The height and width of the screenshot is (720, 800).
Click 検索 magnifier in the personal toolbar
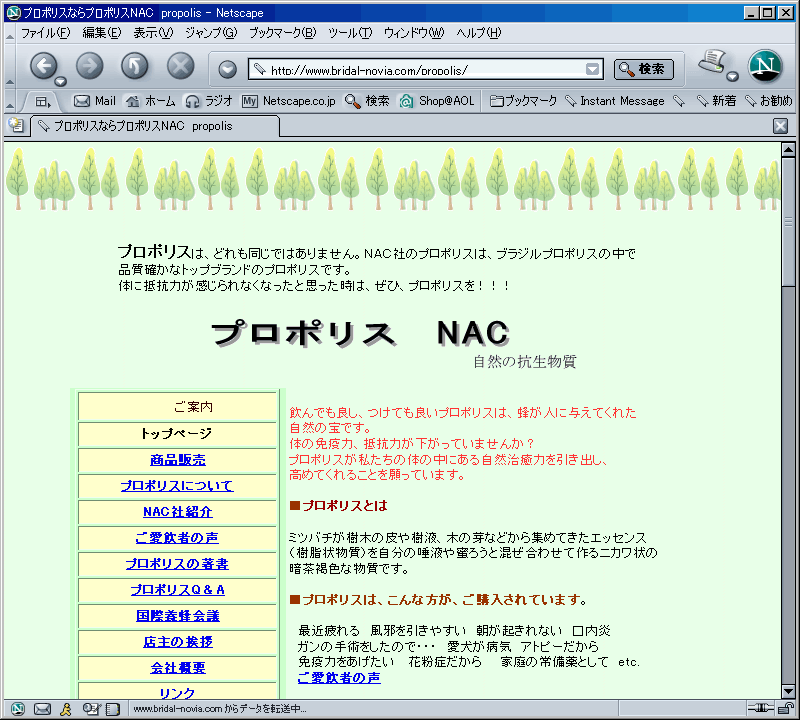(367, 101)
